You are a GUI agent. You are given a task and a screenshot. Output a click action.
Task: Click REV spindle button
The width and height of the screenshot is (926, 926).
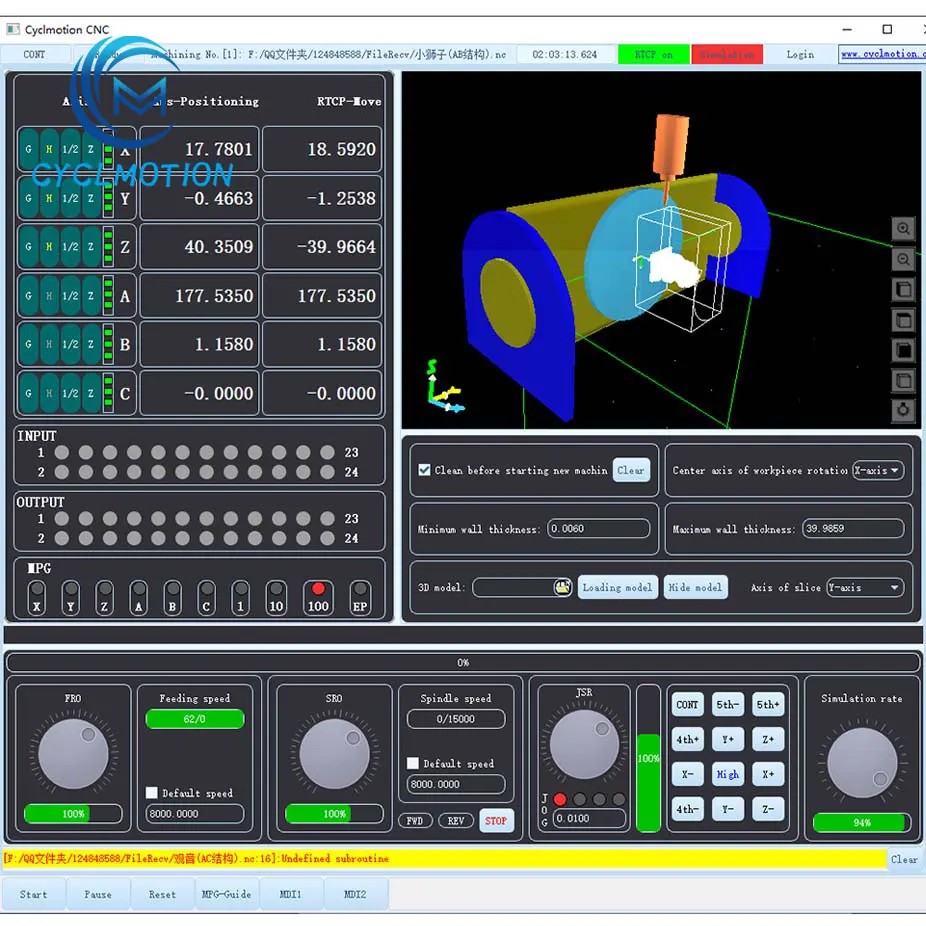point(456,820)
